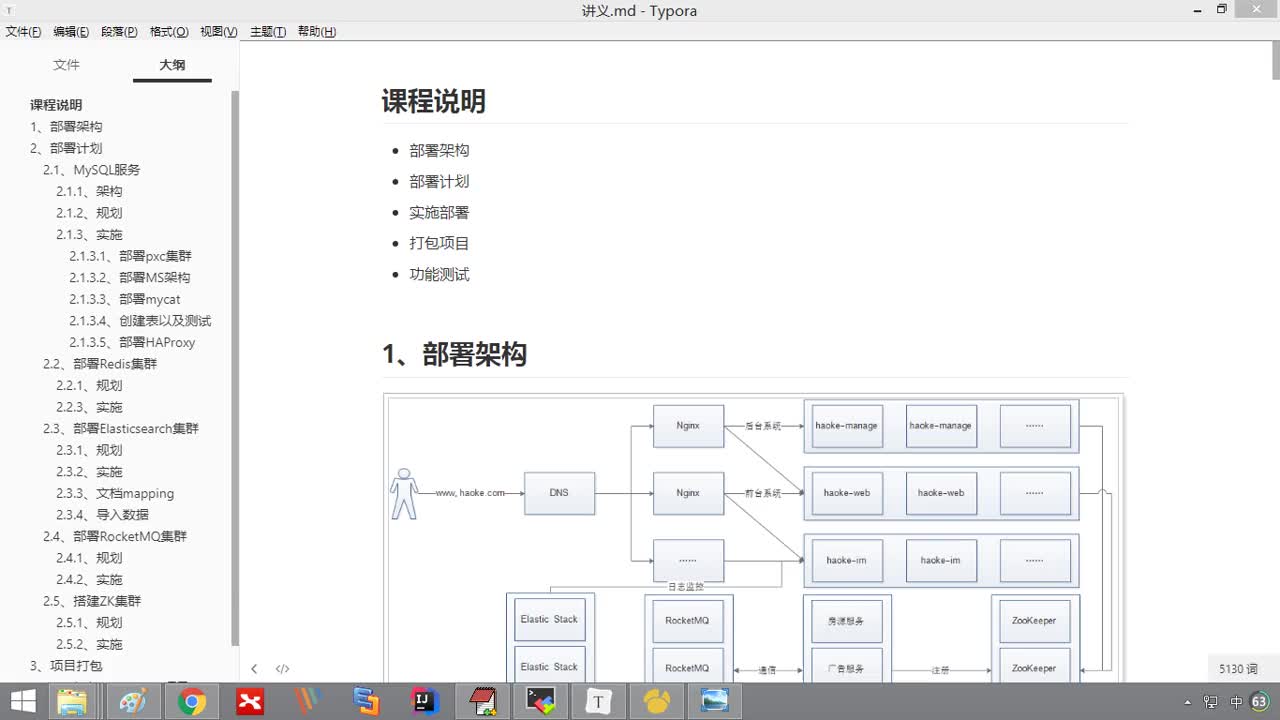Select 2.1.3.2、部署MS架构 outline entry
This screenshot has height=720, width=1280.
[130, 278]
